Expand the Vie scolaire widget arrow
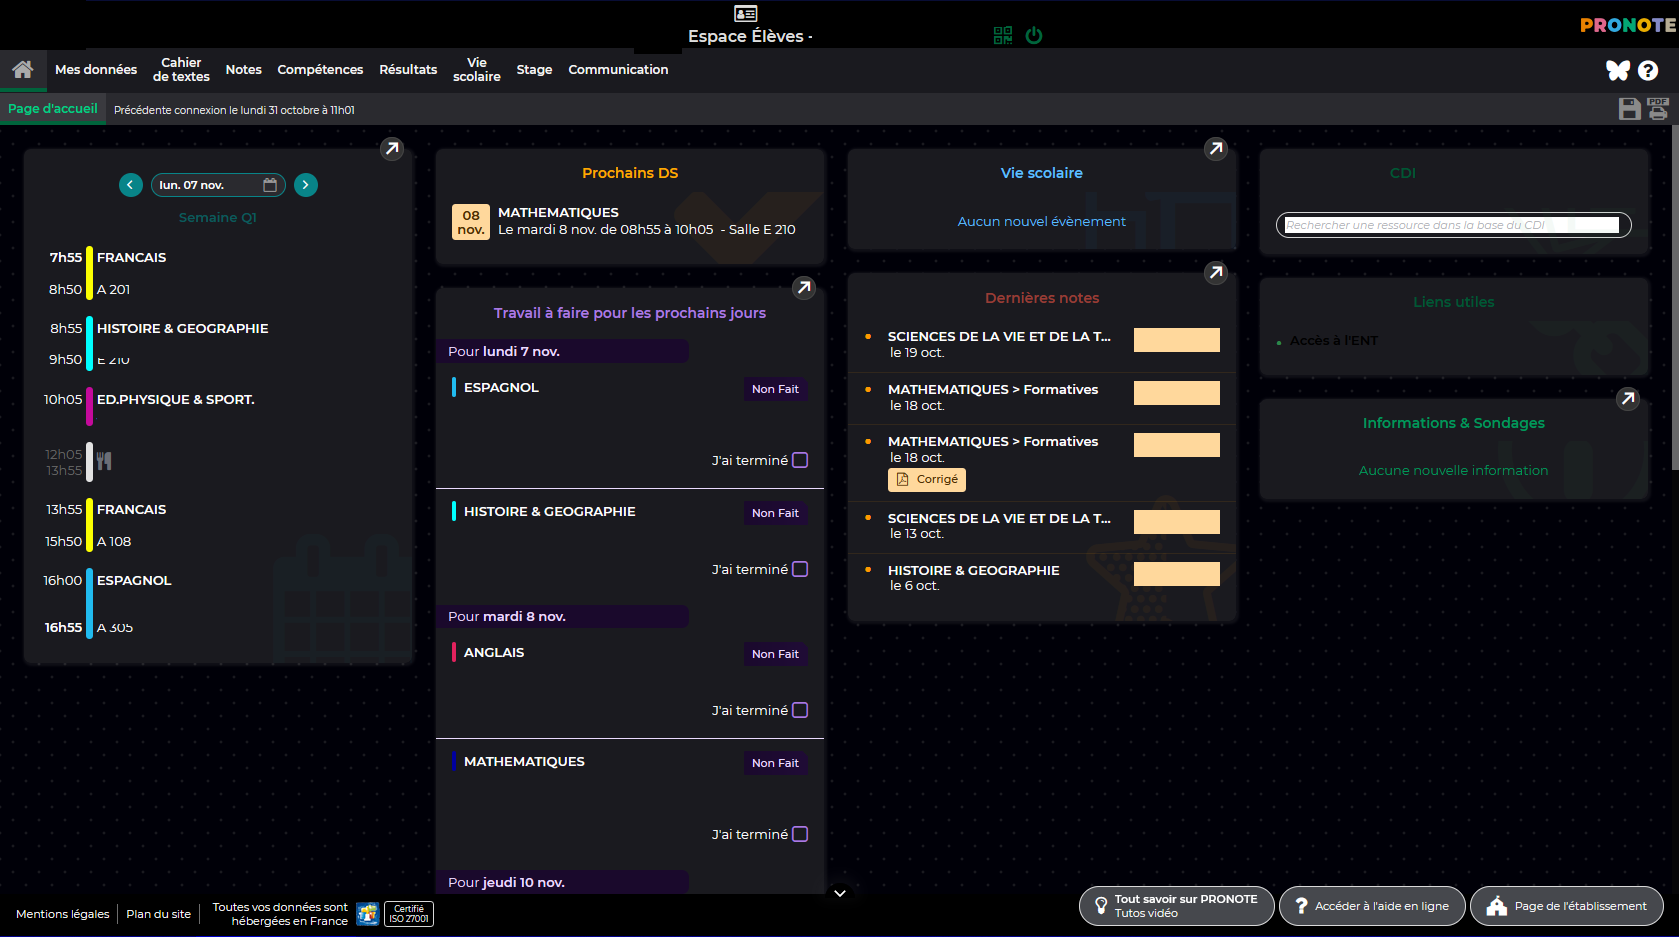The width and height of the screenshot is (1679, 937). 1215,149
